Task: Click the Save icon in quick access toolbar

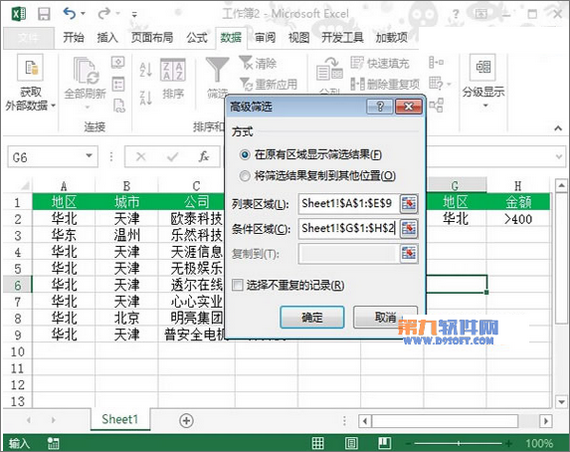Action: (x=44, y=14)
